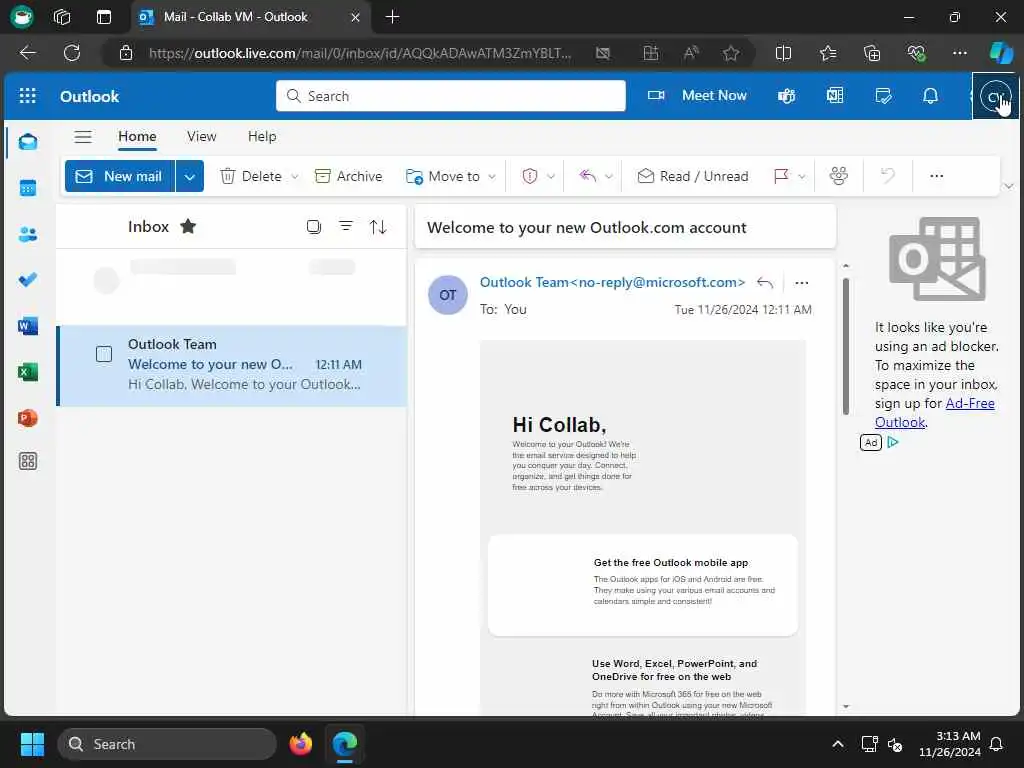This screenshot has height=768, width=1024.
Task: Open a new browser tab
Action: [x=392, y=17]
